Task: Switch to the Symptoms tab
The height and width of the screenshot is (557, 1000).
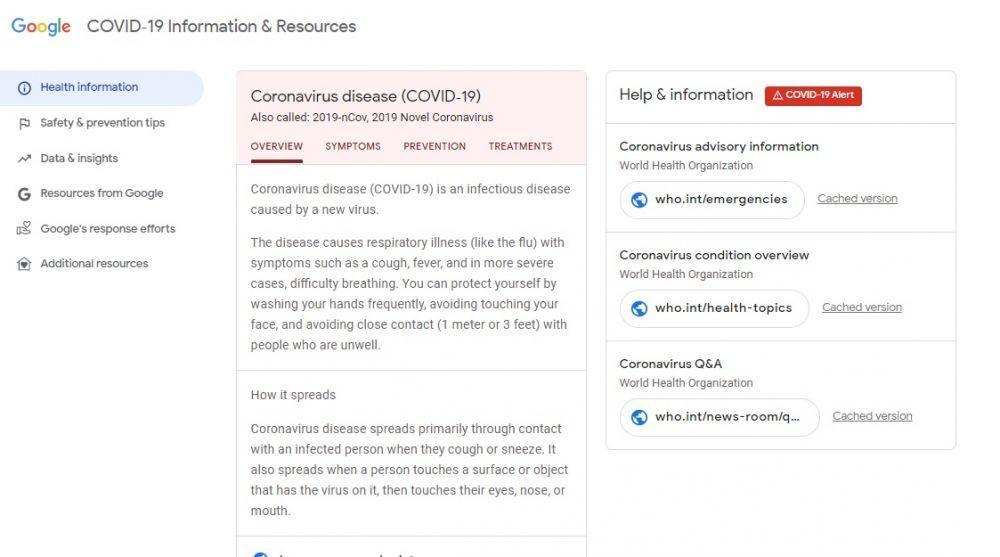Action: pos(353,146)
